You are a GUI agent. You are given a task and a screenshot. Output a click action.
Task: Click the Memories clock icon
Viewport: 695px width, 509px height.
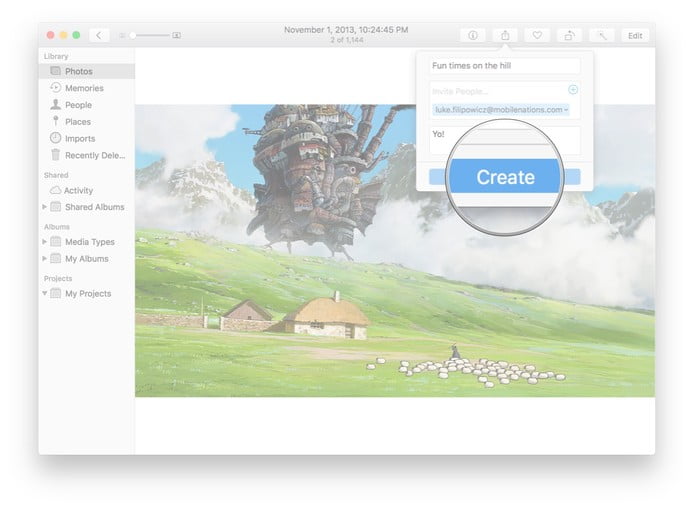[55, 88]
